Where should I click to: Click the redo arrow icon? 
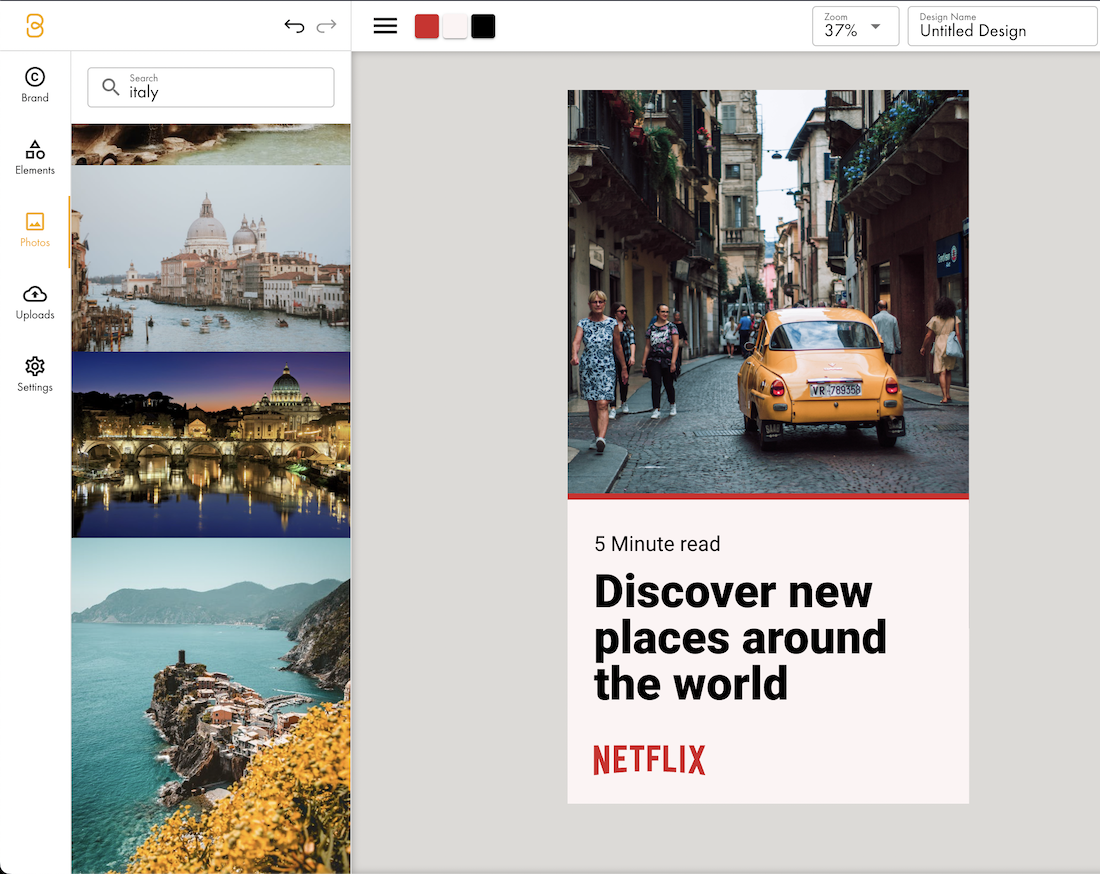point(326,26)
